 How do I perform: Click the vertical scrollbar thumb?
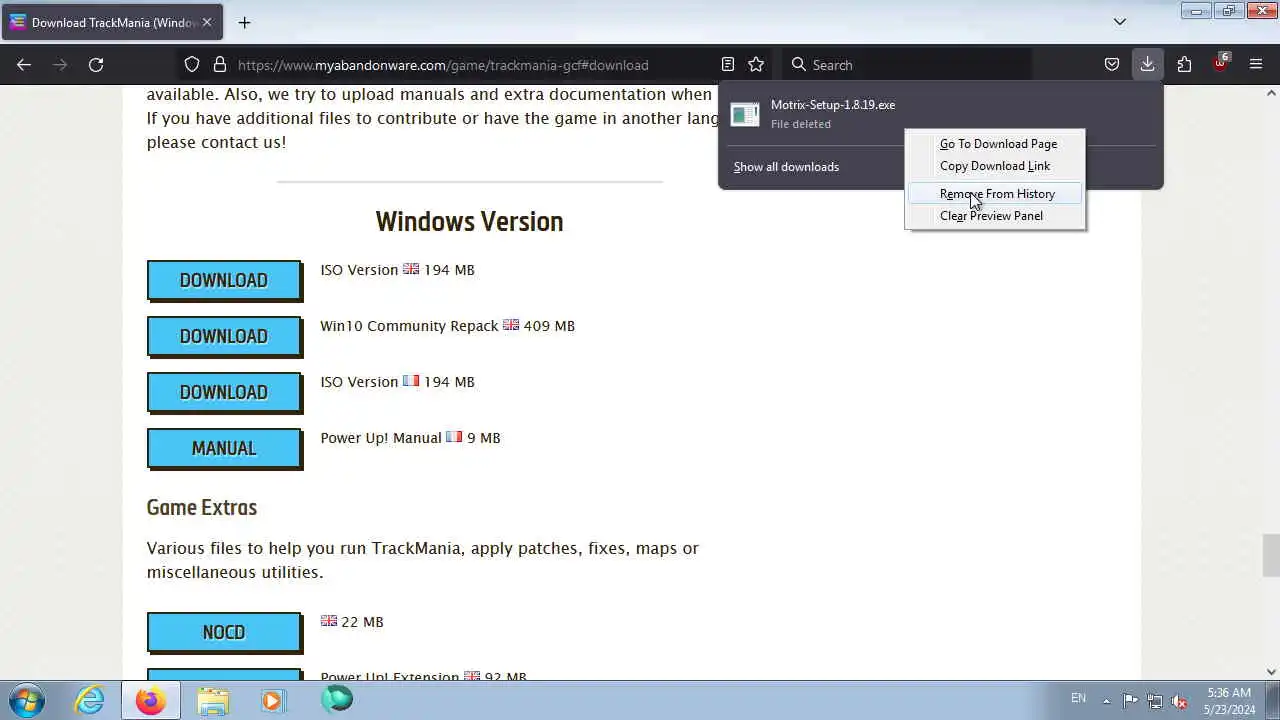tap(1271, 556)
